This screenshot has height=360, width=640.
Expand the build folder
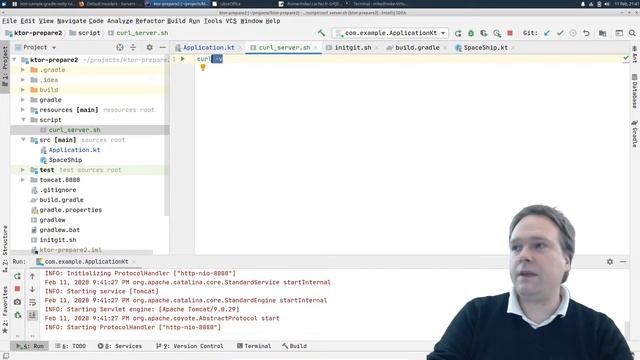[x=23, y=90]
